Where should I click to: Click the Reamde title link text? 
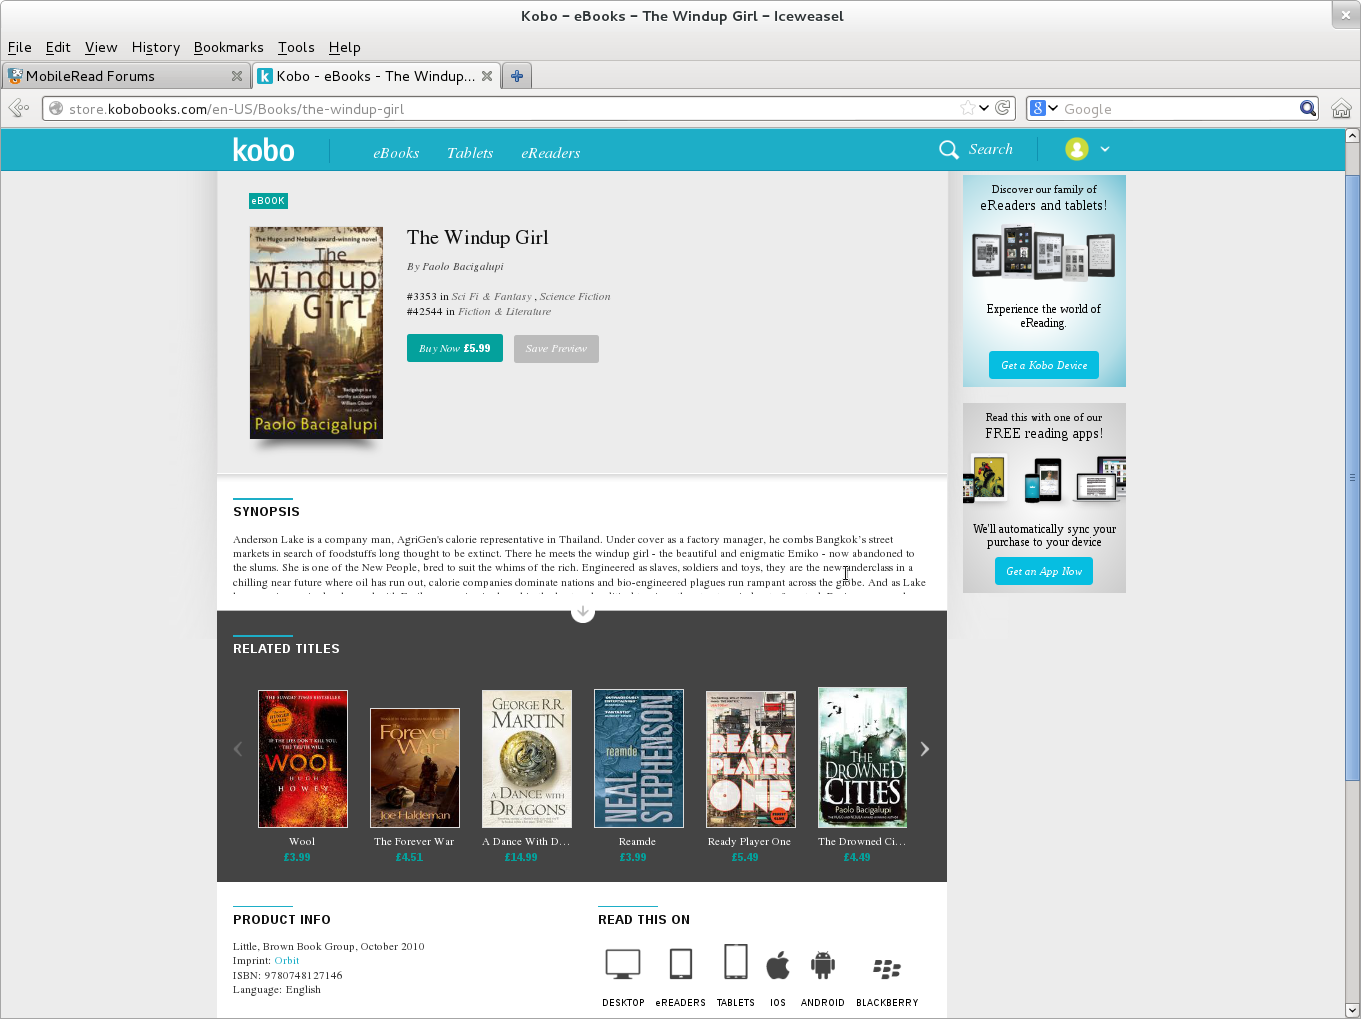coord(637,842)
